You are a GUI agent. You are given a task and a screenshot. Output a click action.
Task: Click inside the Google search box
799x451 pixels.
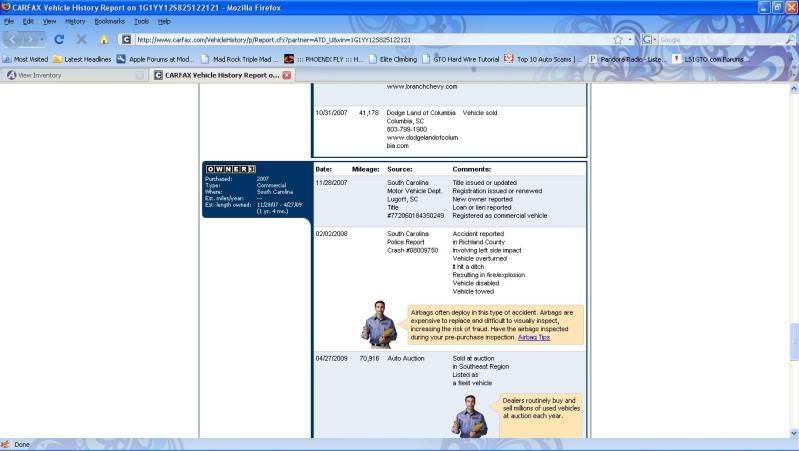tap(721, 39)
